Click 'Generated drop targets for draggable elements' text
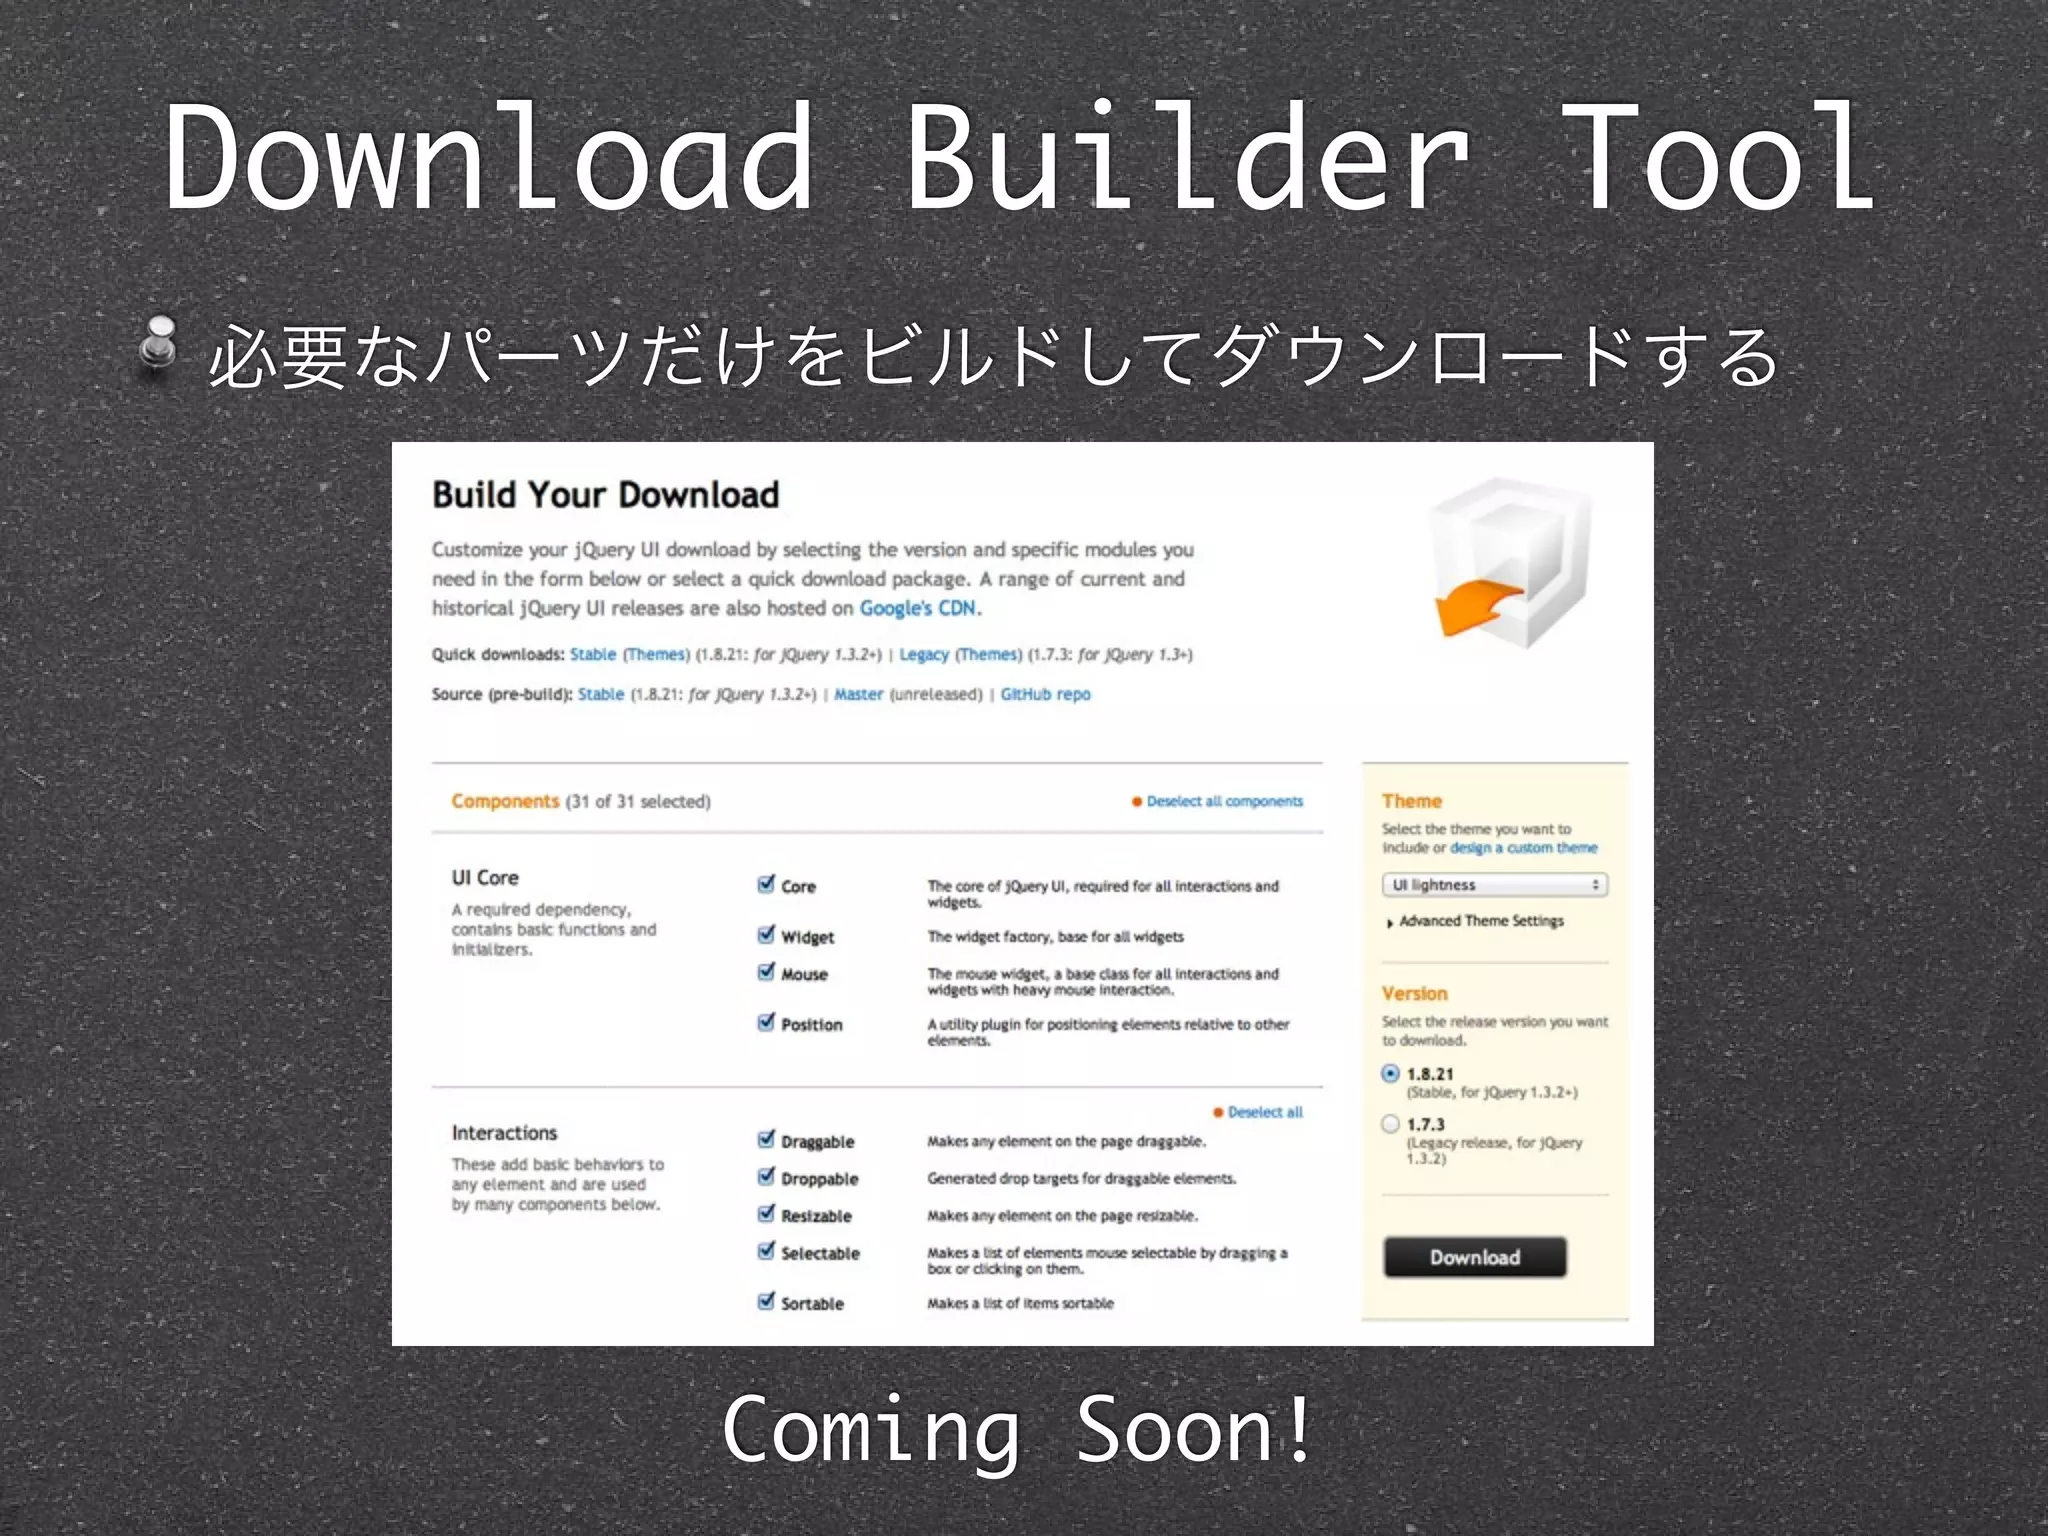This screenshot has height=1536, width=2048. (1082, 1179)
